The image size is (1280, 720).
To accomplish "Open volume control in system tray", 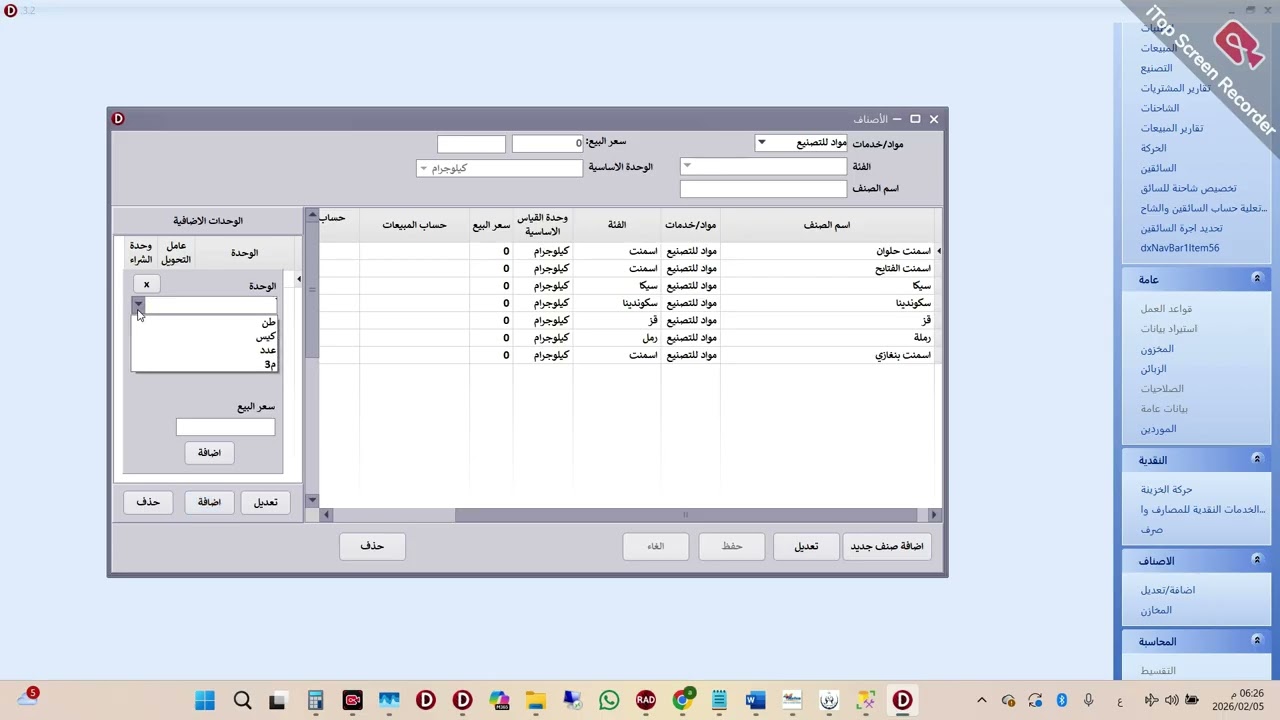I will (x=1171, y=701).
